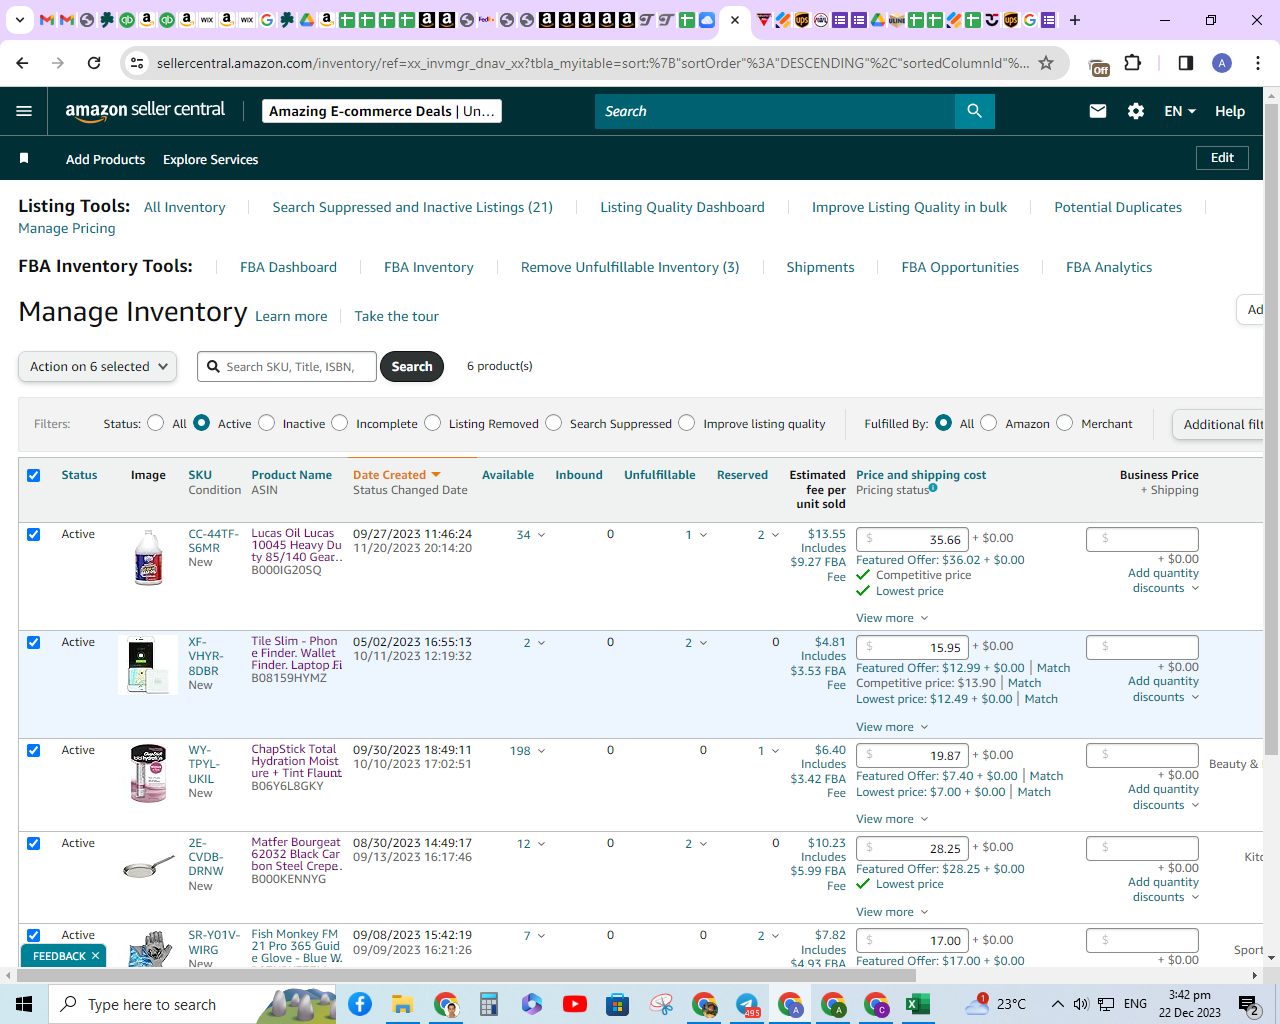Expand View more for ChapStick pricing
Viewport: 1280px width, 1024px height.
(892, 819)
